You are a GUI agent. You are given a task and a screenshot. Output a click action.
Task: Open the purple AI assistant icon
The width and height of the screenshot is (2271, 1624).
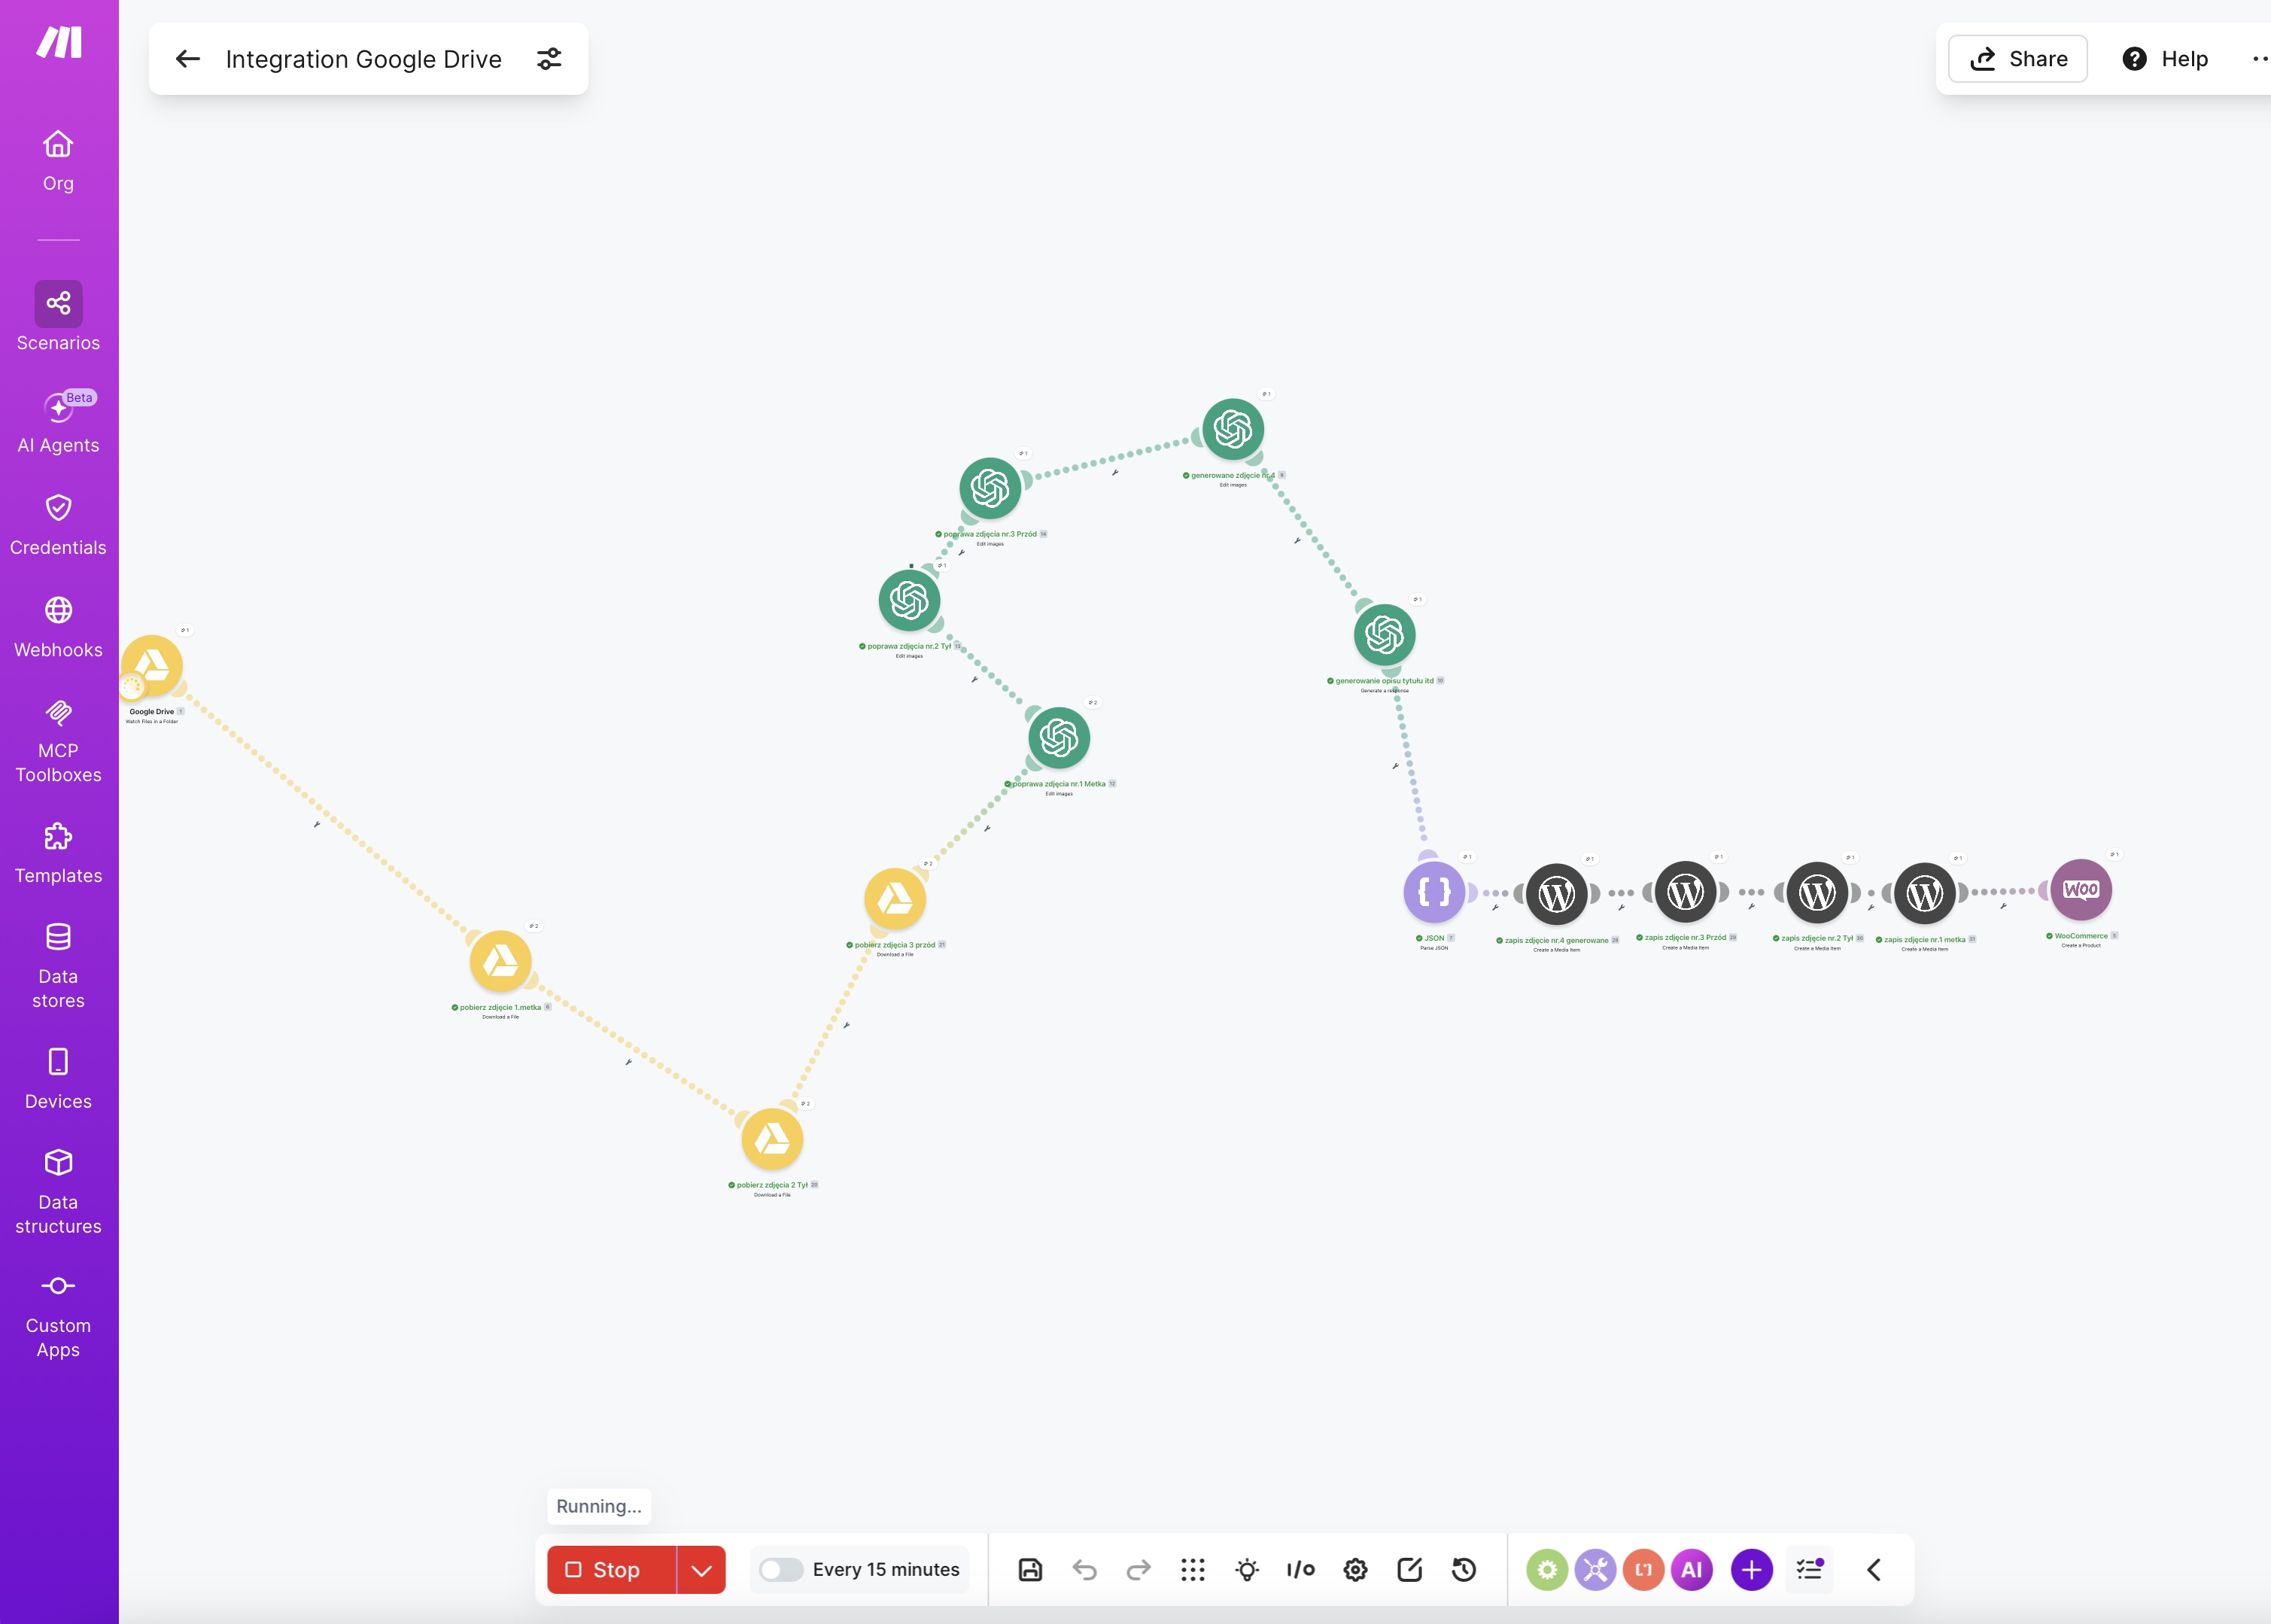(x=1692, y=1570)
